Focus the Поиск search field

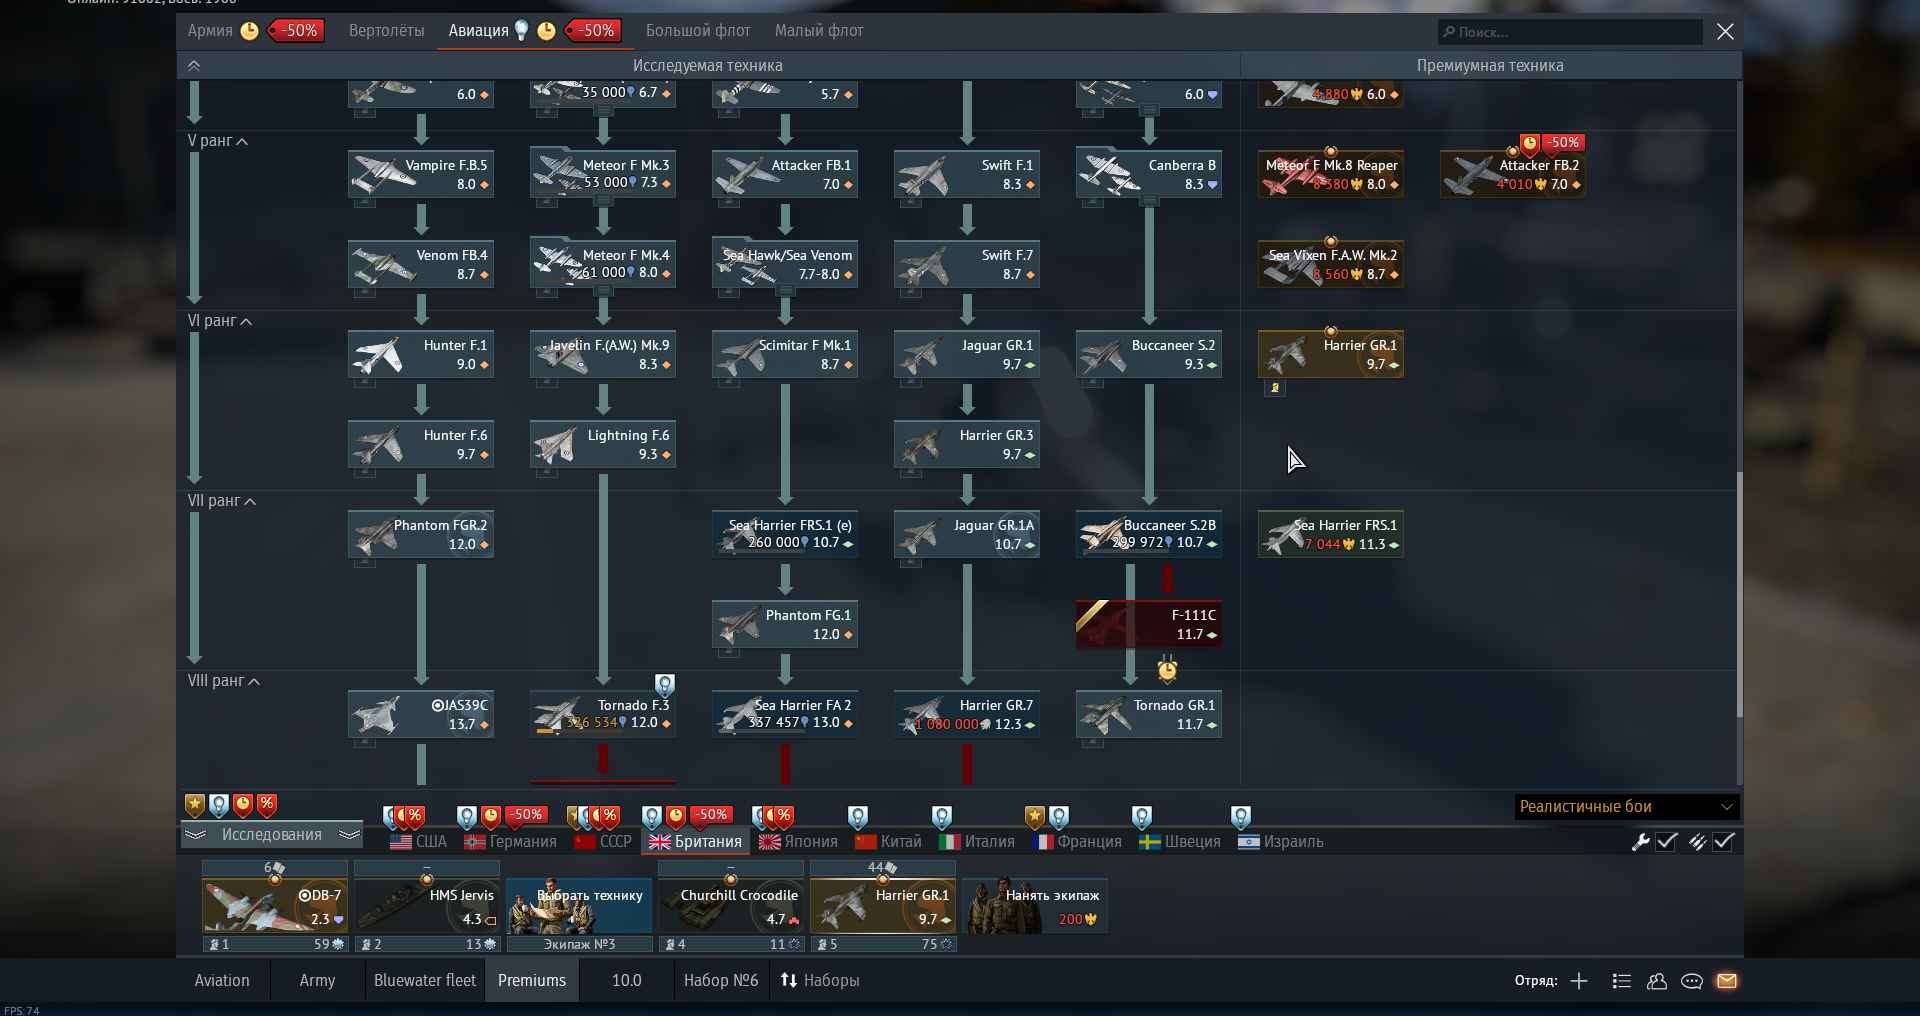[x=1570, y=32]
